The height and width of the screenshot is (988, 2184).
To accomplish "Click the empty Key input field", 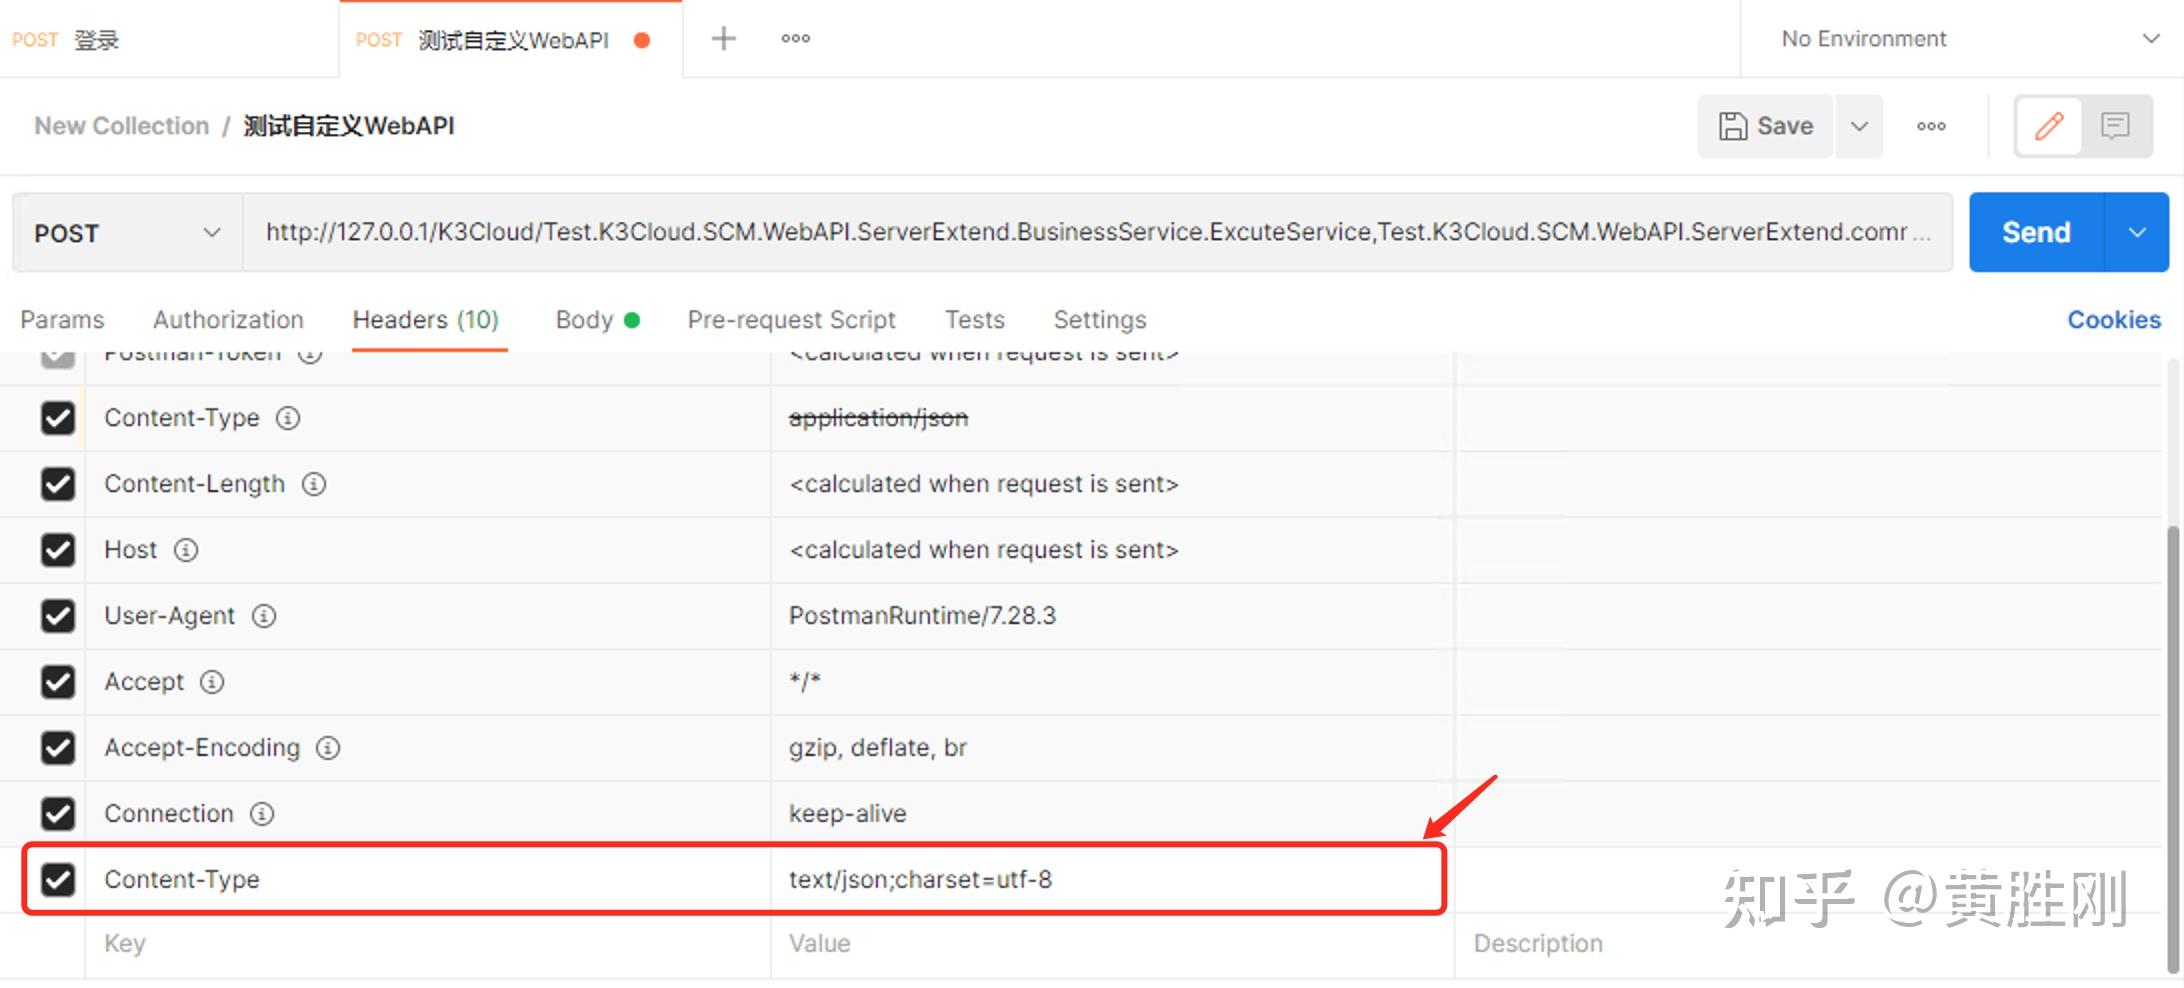I will point(428,944).
